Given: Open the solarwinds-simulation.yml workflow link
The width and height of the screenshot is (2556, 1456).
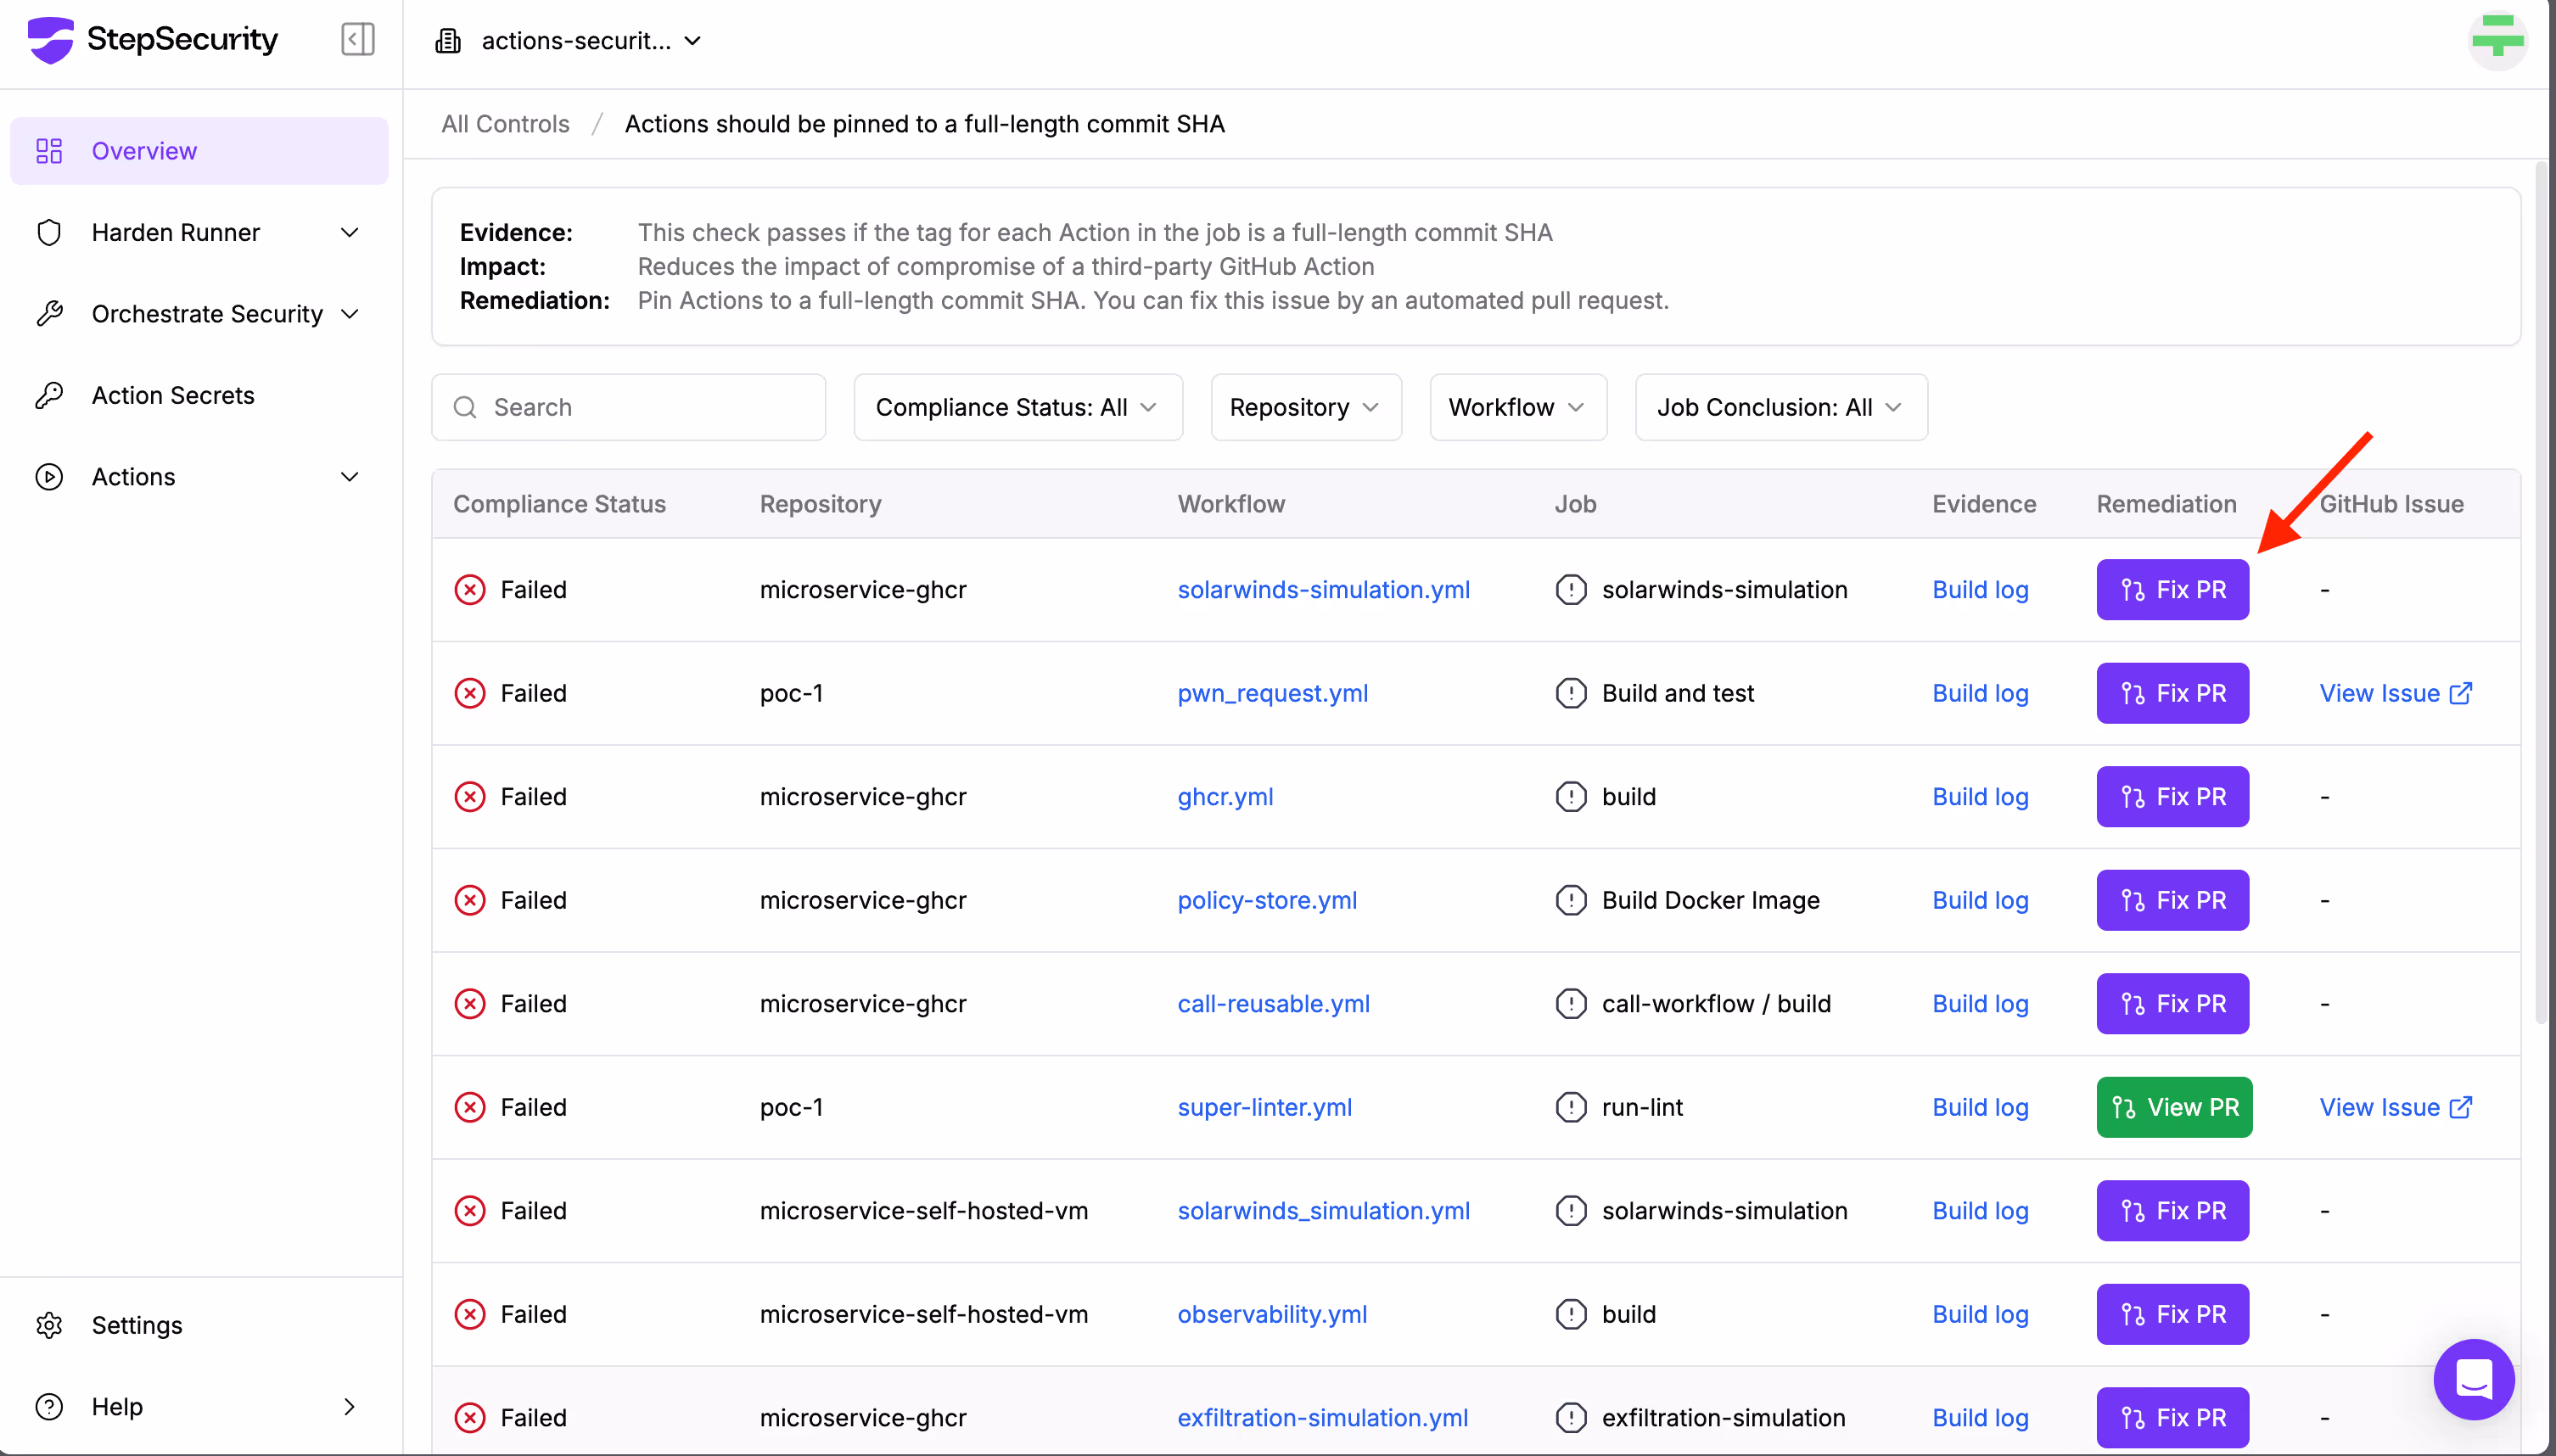Looking at the screenshot, I should coord(1323,590).
